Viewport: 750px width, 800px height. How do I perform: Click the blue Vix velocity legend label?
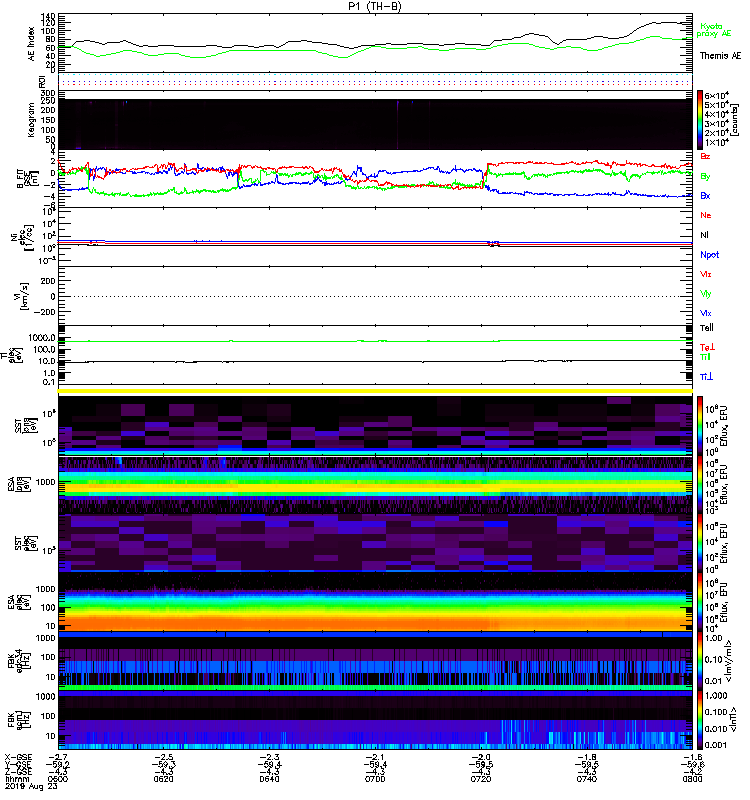click(706, 313)
